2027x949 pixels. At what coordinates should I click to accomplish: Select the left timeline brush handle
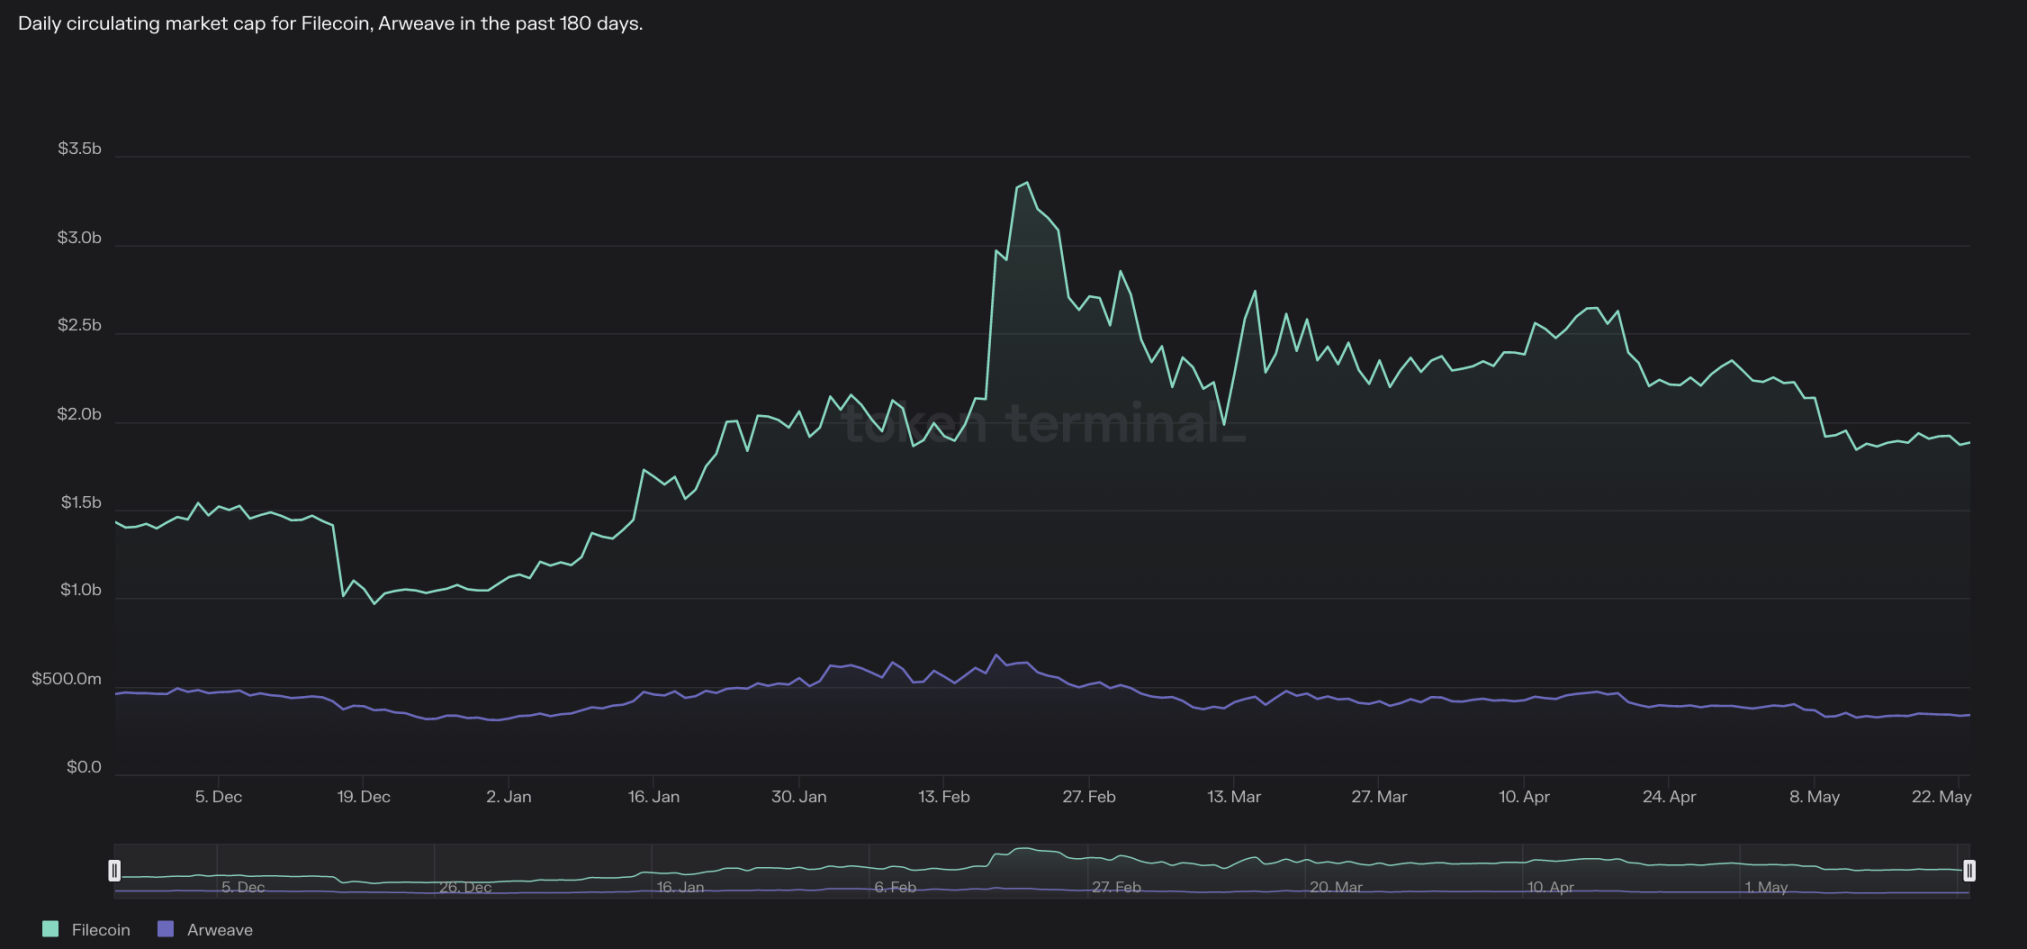115,870
